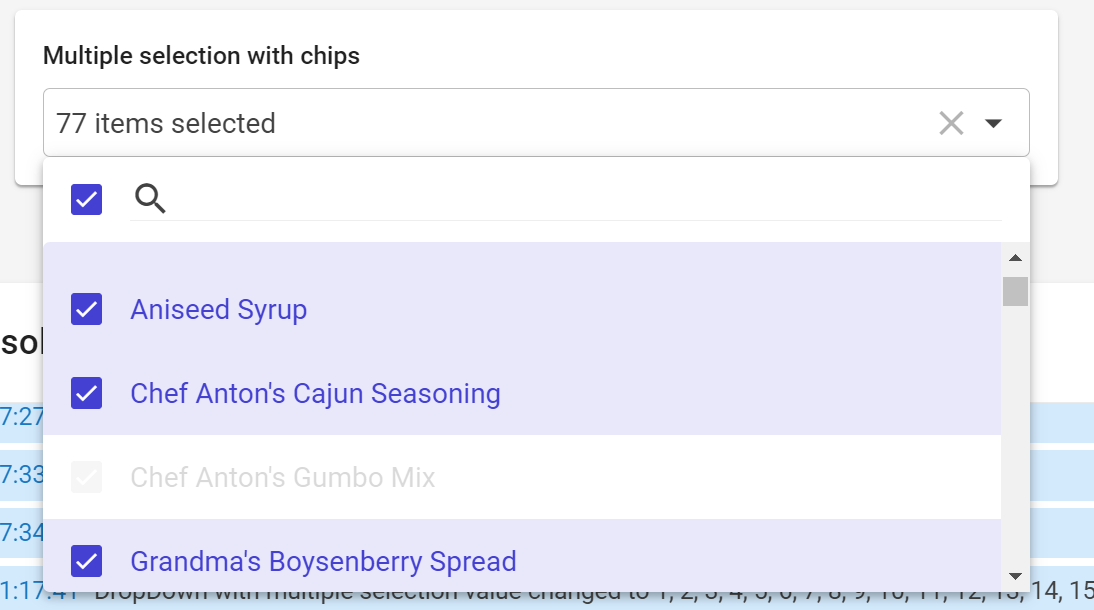The height and width of the screenshot is (610, 1094).
Task: Click the magnifying glass search icon
Action: pyautogui.click(x=150, y=199)
